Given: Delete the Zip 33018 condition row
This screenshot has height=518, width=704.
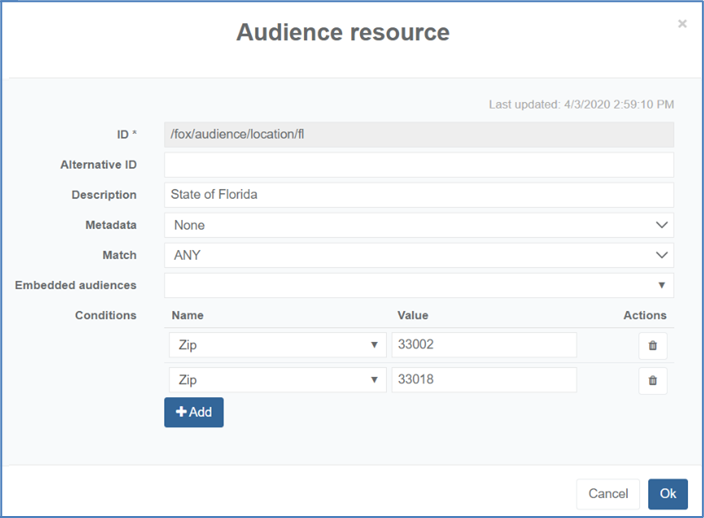Looking at the screenshot, I should (x=652, y=380).
